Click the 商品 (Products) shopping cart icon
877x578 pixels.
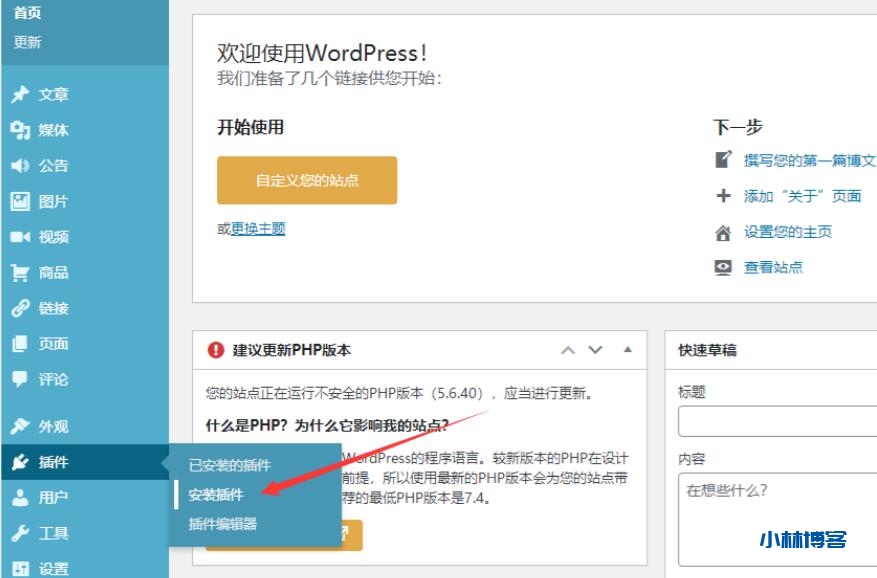pos(22,272)
